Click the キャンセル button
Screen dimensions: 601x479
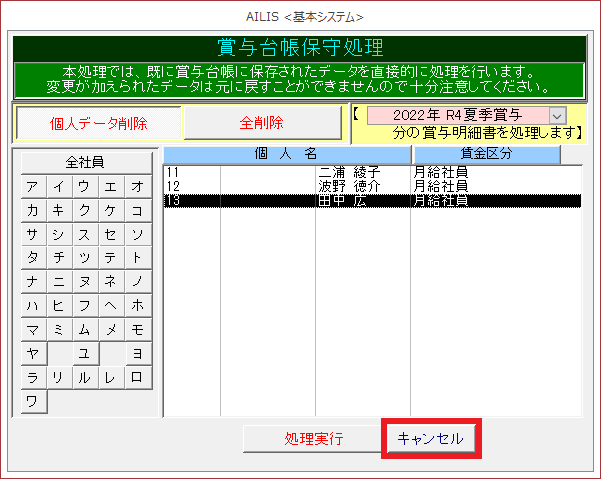(x=431, y=439)
